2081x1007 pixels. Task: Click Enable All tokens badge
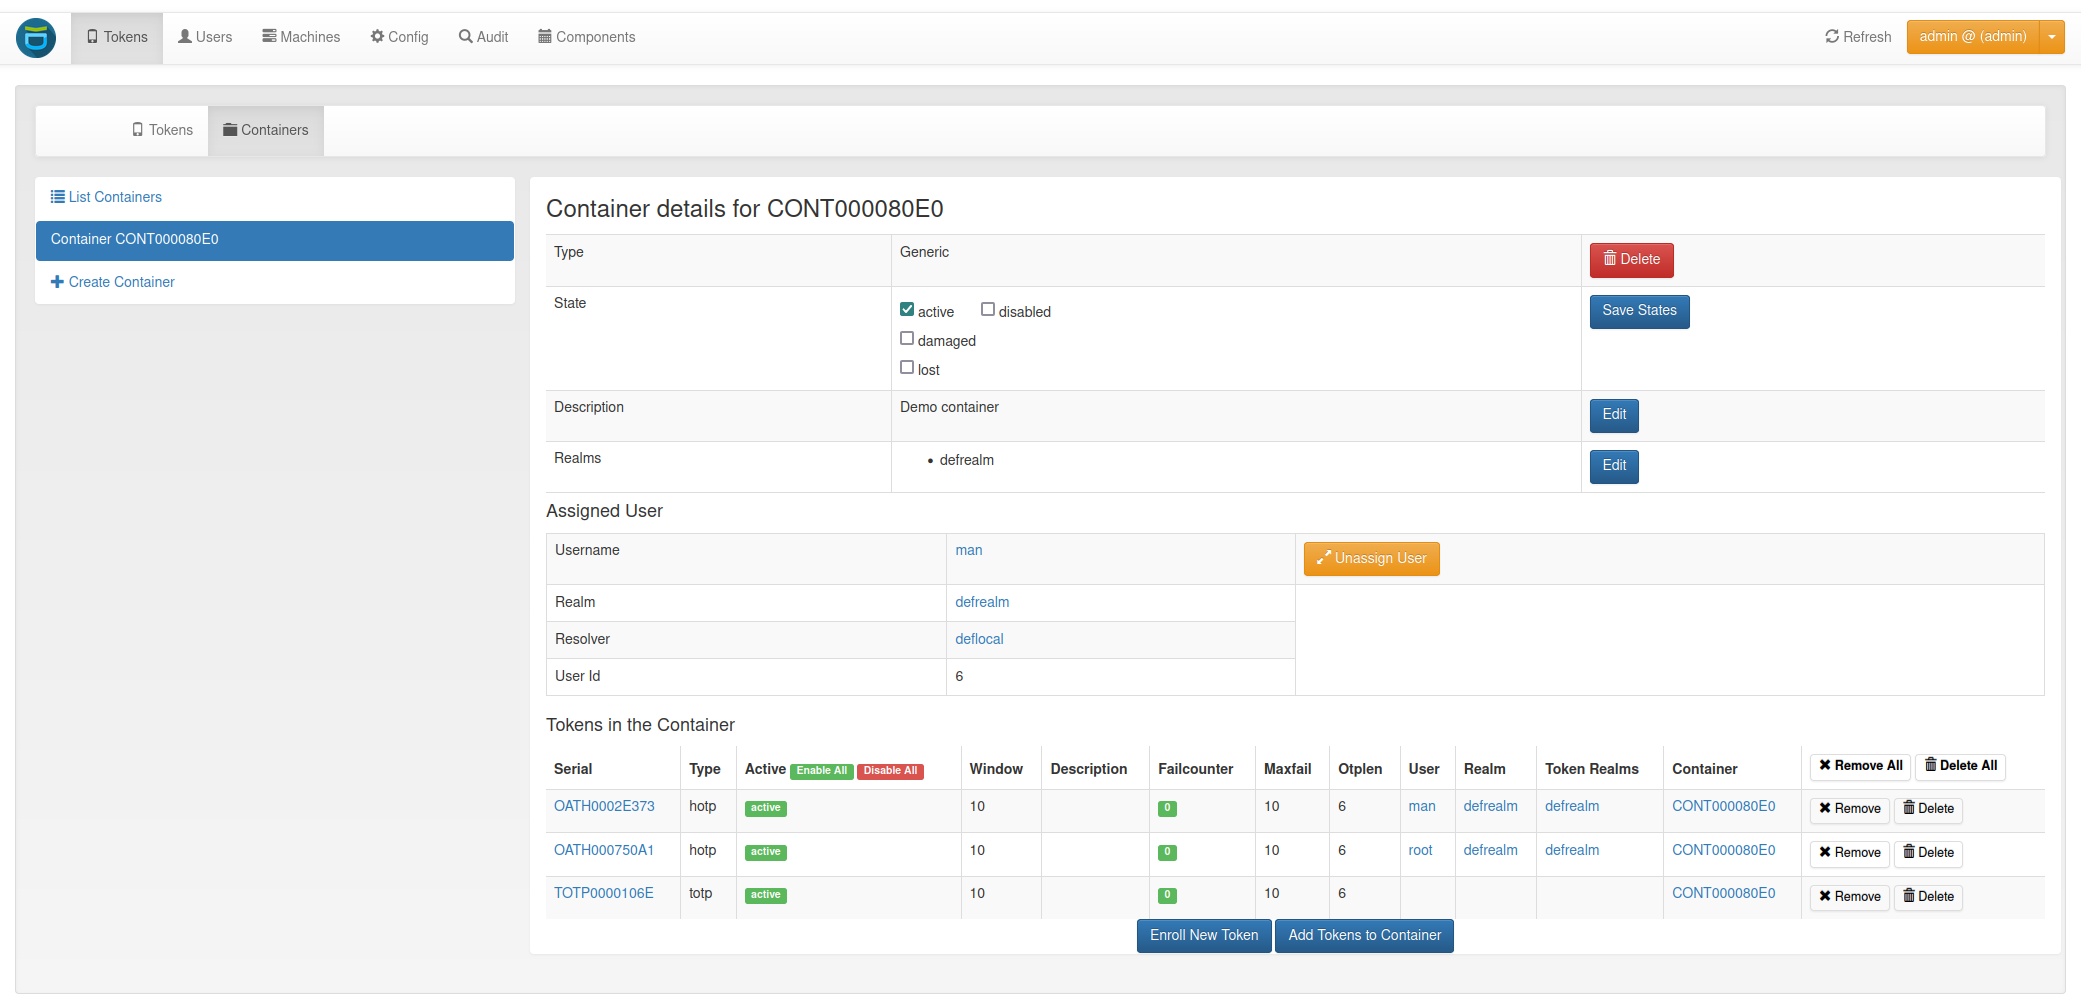click(x=821, y=771)
